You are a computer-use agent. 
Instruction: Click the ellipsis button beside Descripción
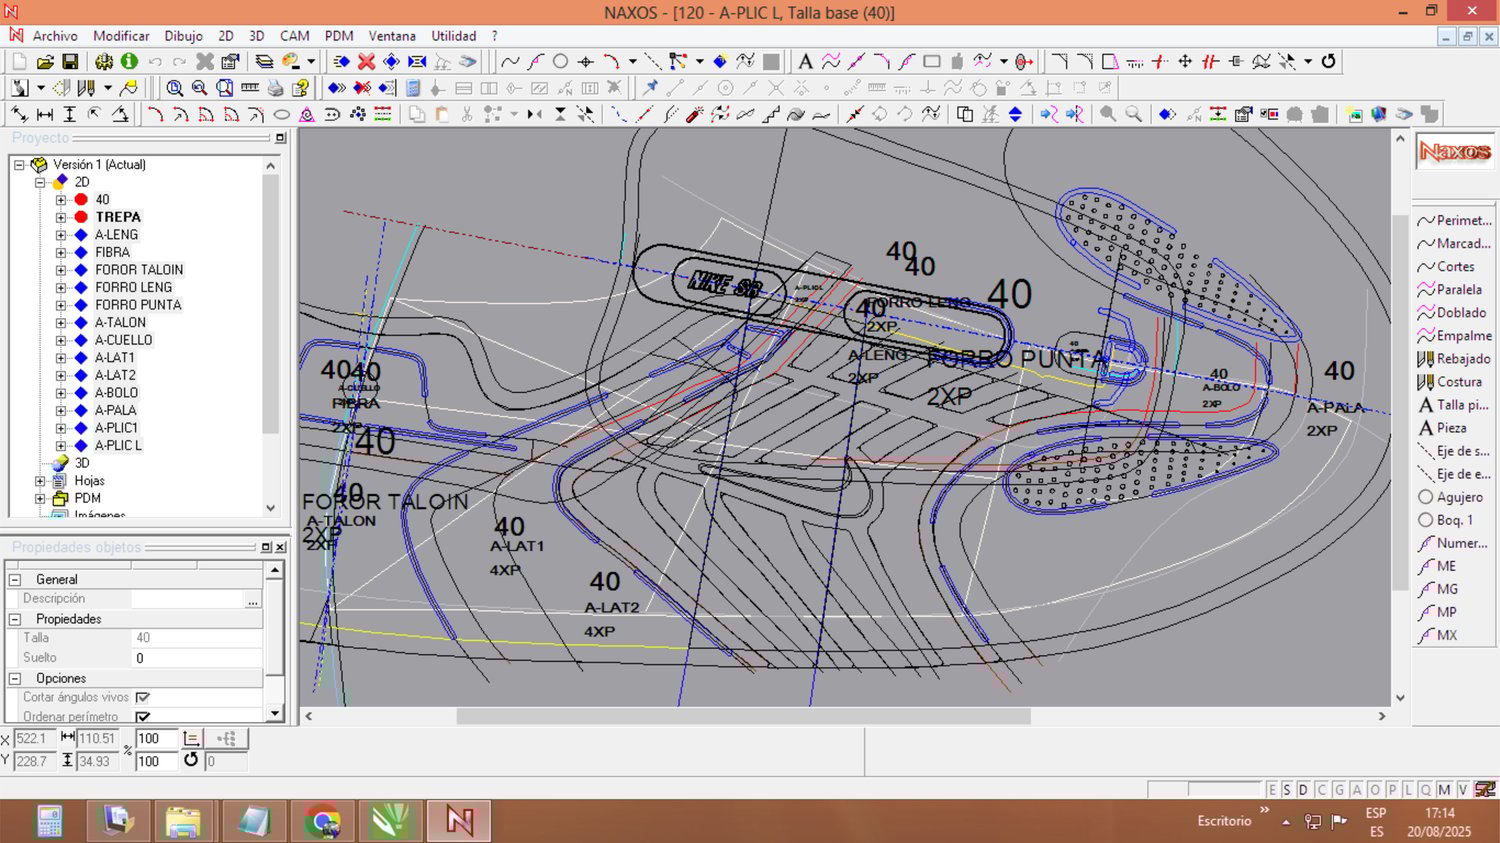pyautogui.click(x=253, y=599)
